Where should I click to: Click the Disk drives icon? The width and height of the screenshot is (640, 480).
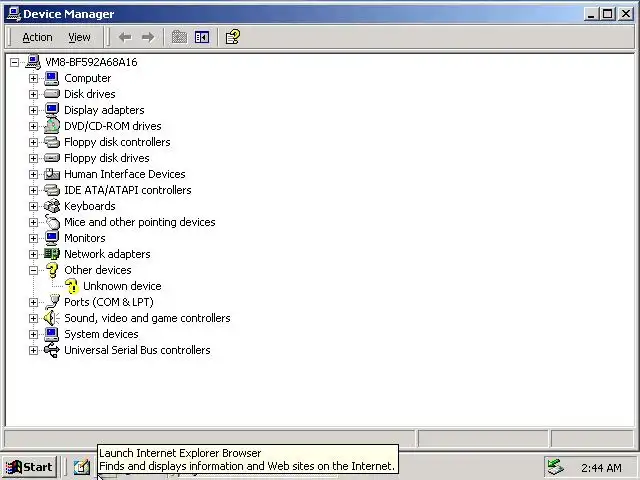coord(52,94)
